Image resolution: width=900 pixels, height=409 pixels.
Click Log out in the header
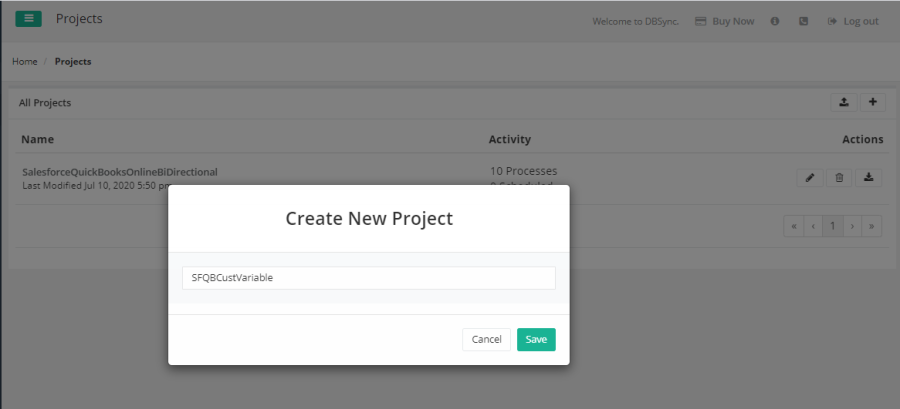coord(853,21)
